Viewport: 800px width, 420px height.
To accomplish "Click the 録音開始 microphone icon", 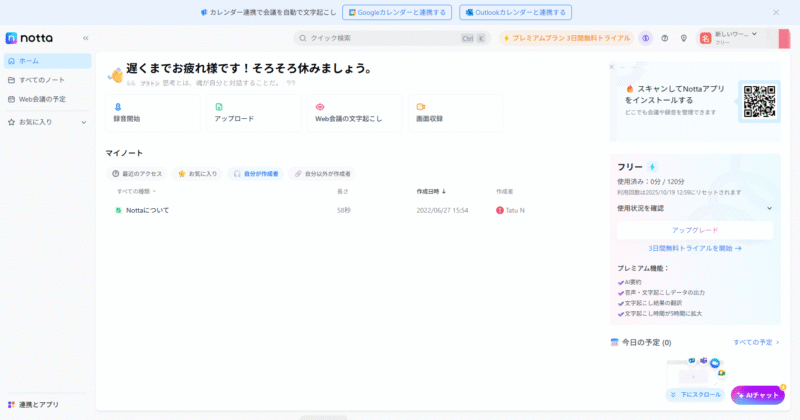I will click(118, 106).
